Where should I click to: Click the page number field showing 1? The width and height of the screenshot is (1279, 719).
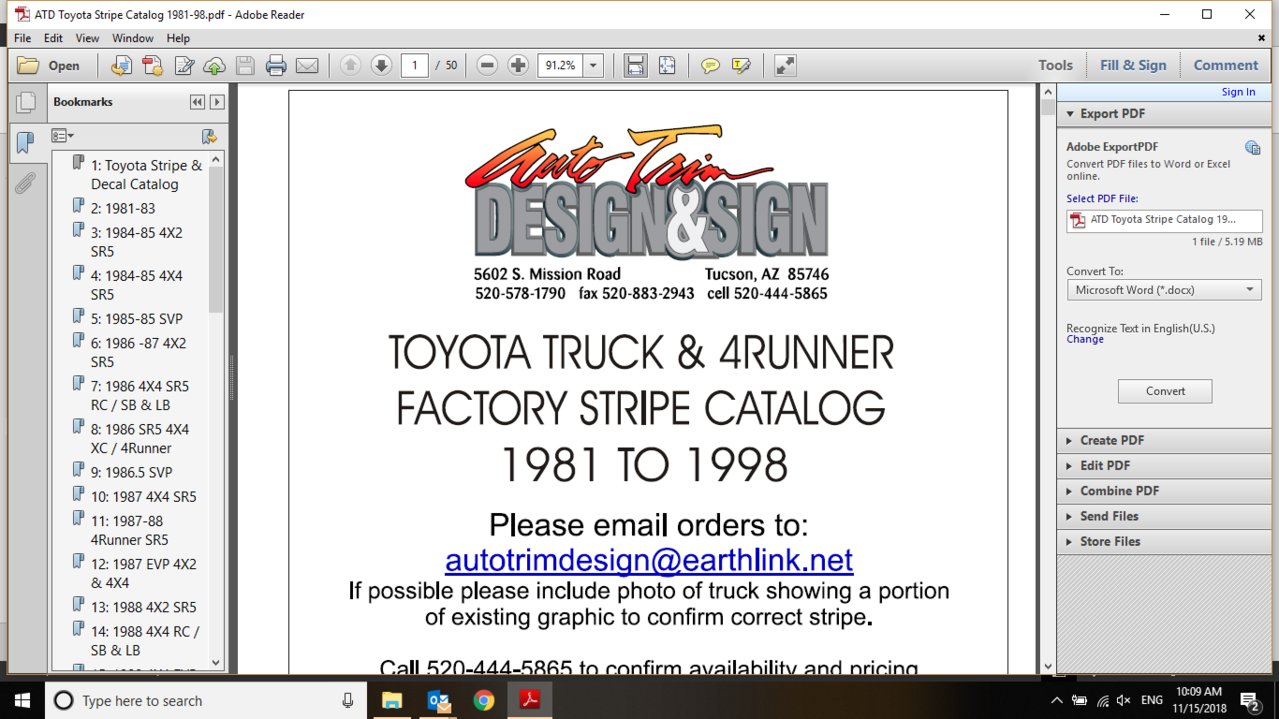(414, 65)
